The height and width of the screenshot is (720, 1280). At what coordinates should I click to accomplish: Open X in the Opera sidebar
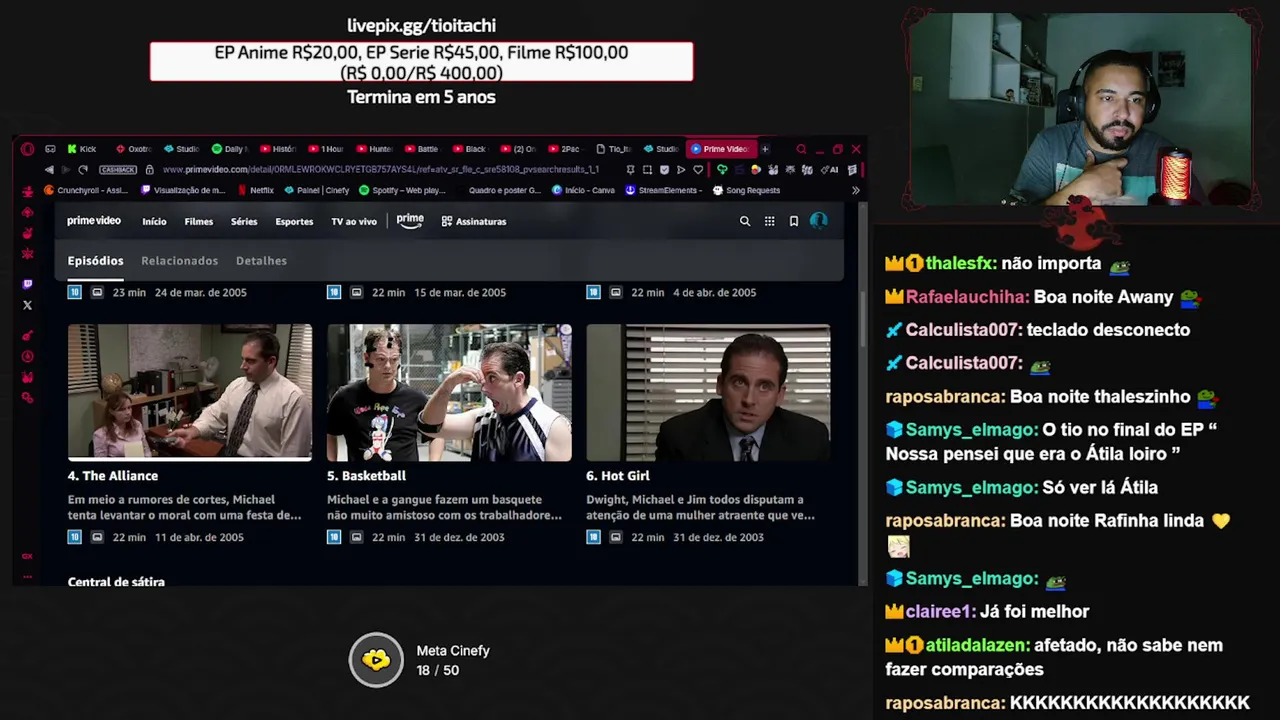pyautogui.click(x=27, y=305)
